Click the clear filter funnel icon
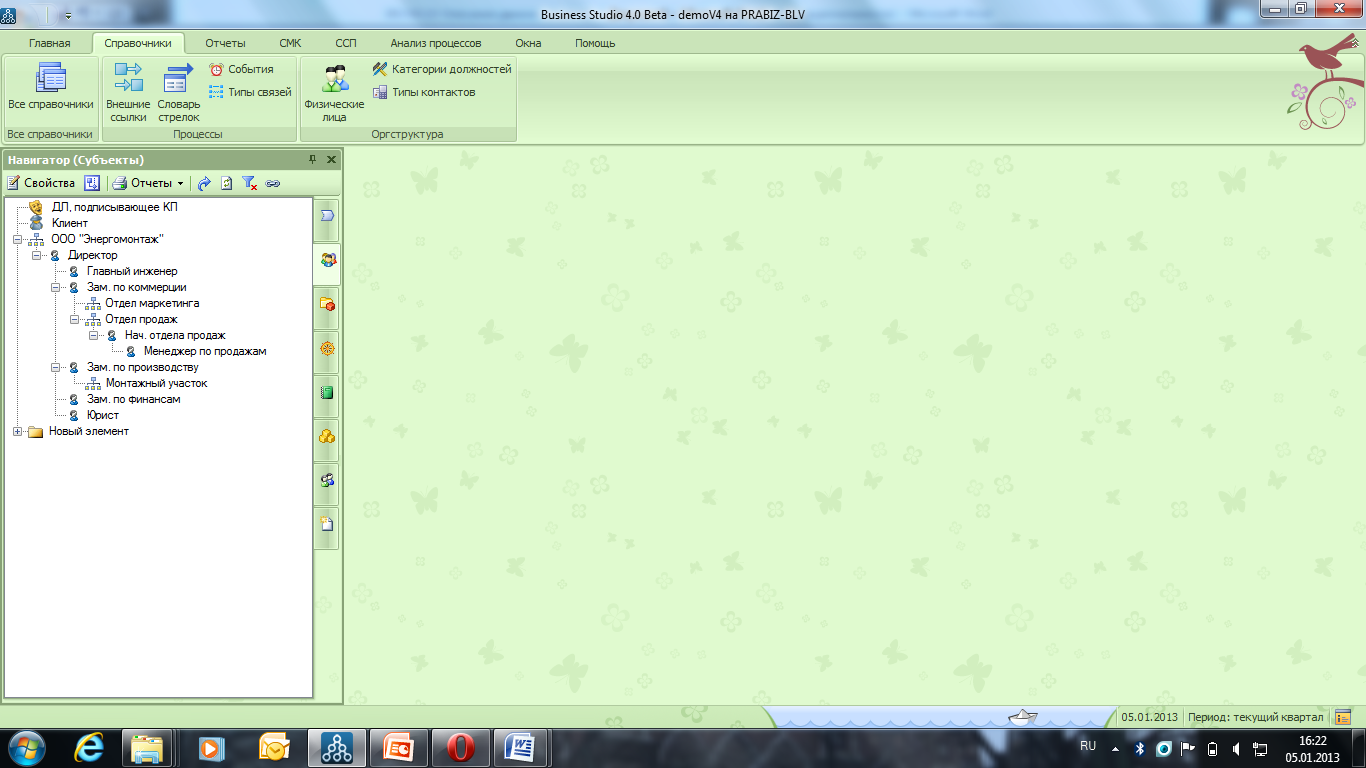Screen dimensions: 1366x768 pos(250,183)
